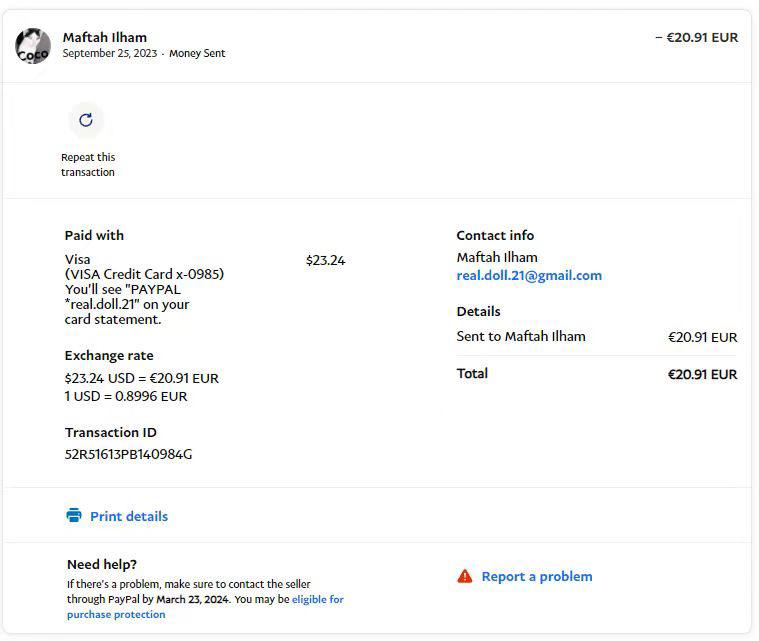
Task: Click the 1 USD = 0.8996 EUR rate
Action: pos(126,396)
